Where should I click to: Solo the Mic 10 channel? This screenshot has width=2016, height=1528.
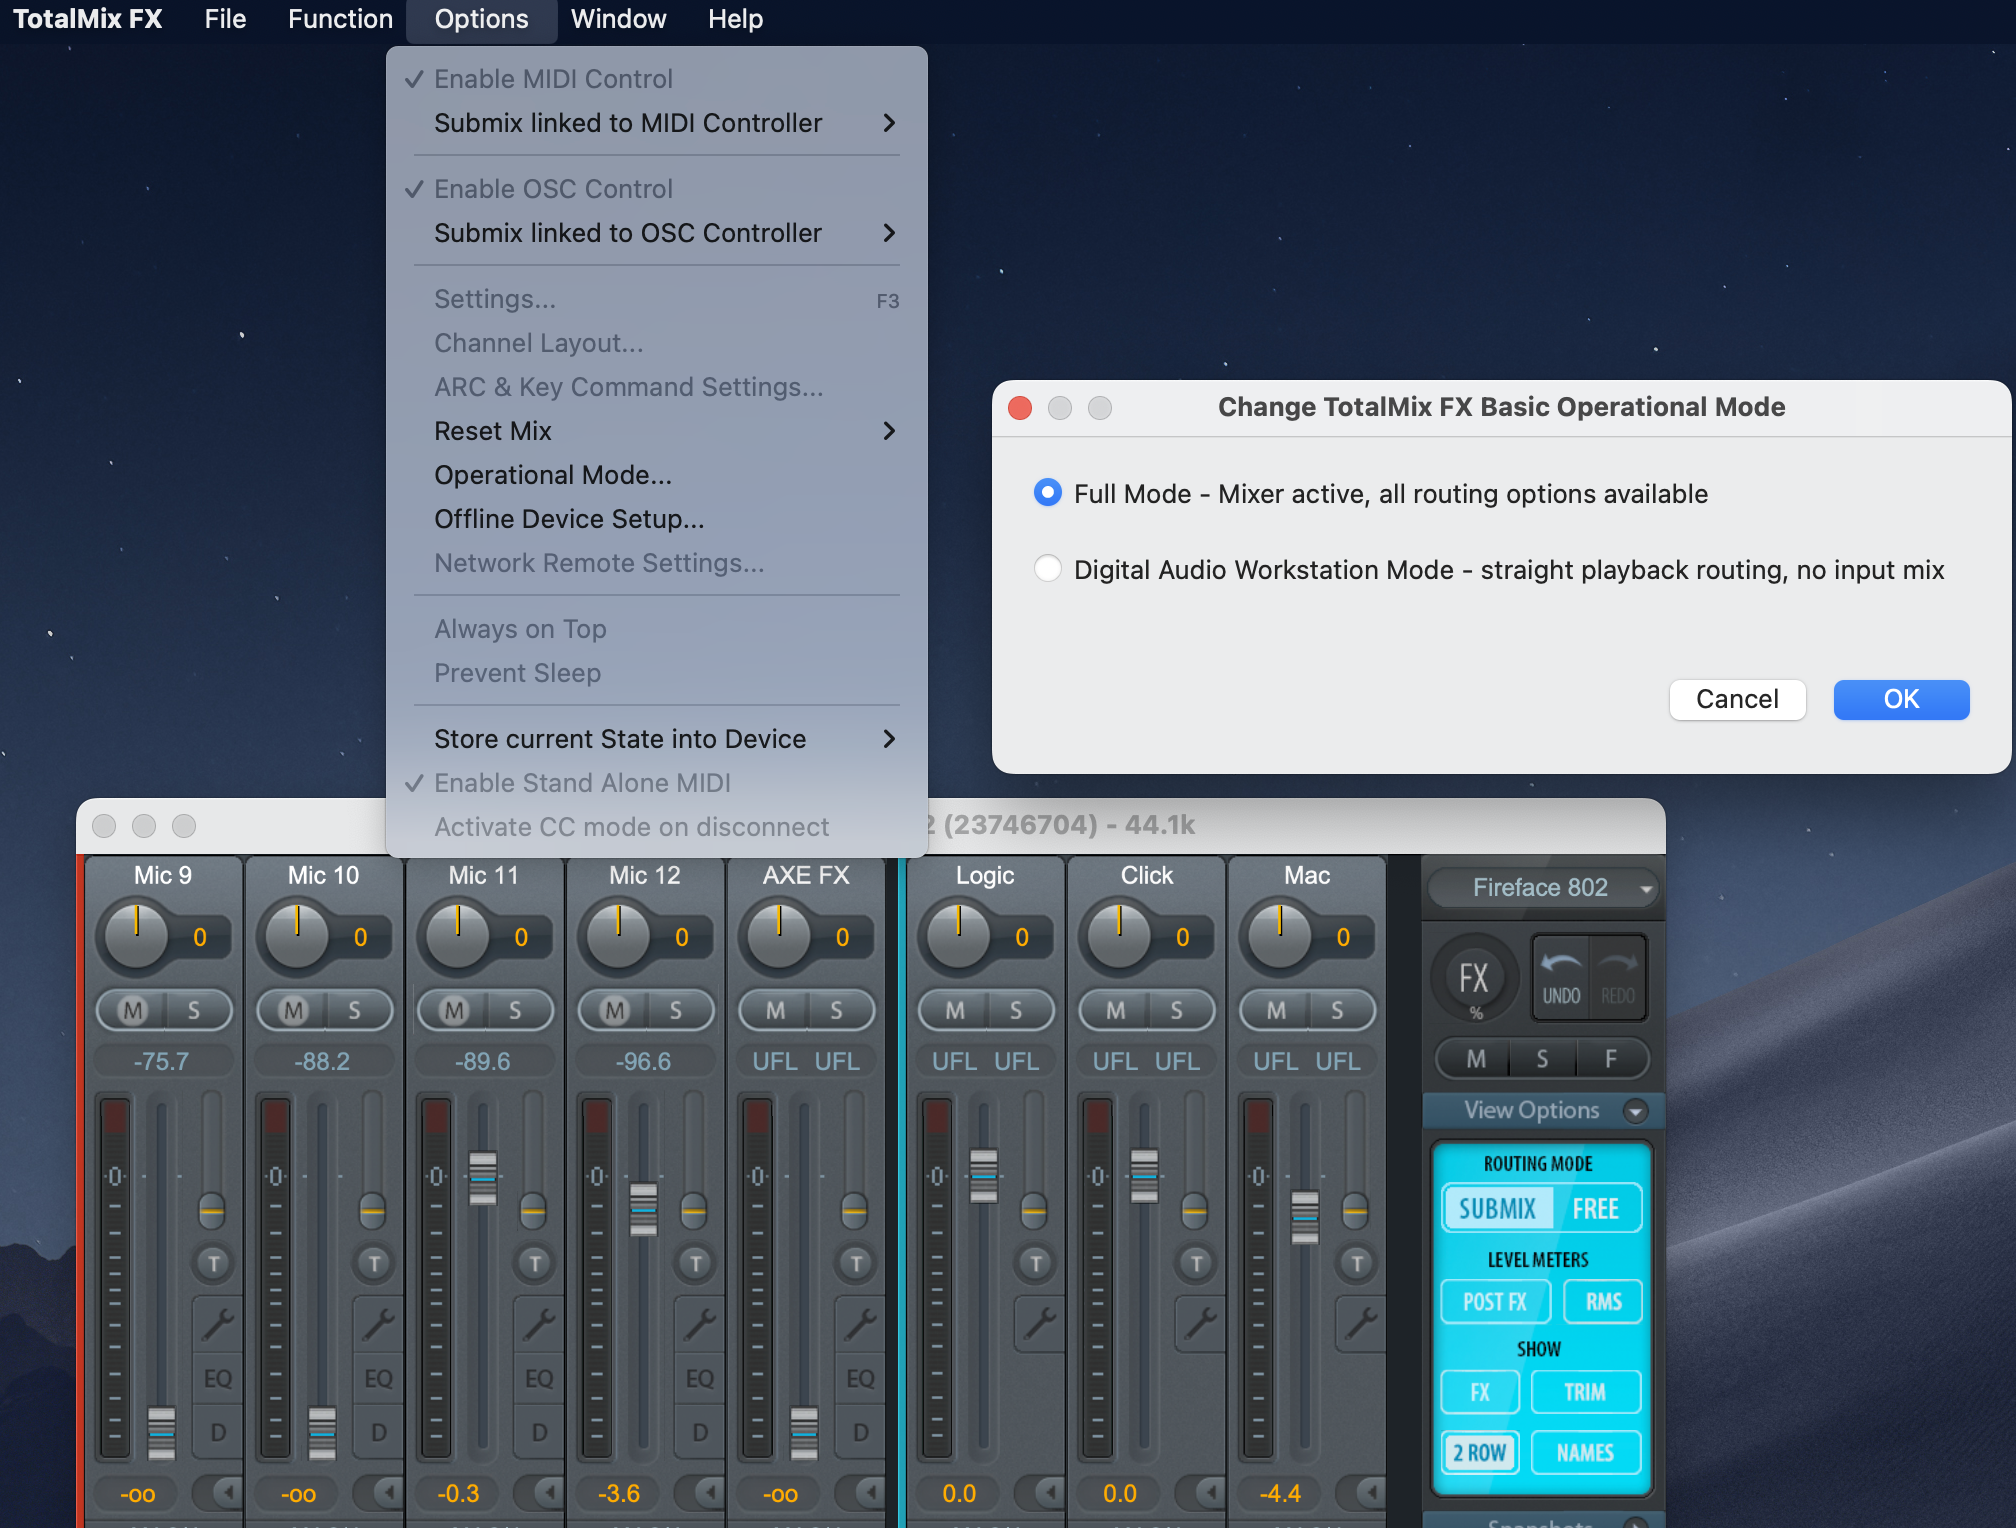(354, 1011)
